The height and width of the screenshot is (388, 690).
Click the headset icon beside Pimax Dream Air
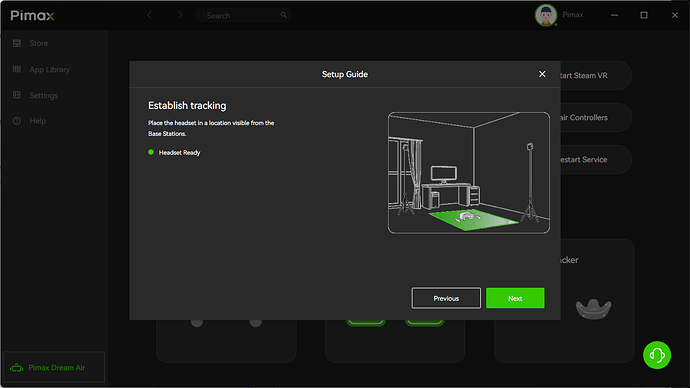pyautogui.click(x=17, y=367)
